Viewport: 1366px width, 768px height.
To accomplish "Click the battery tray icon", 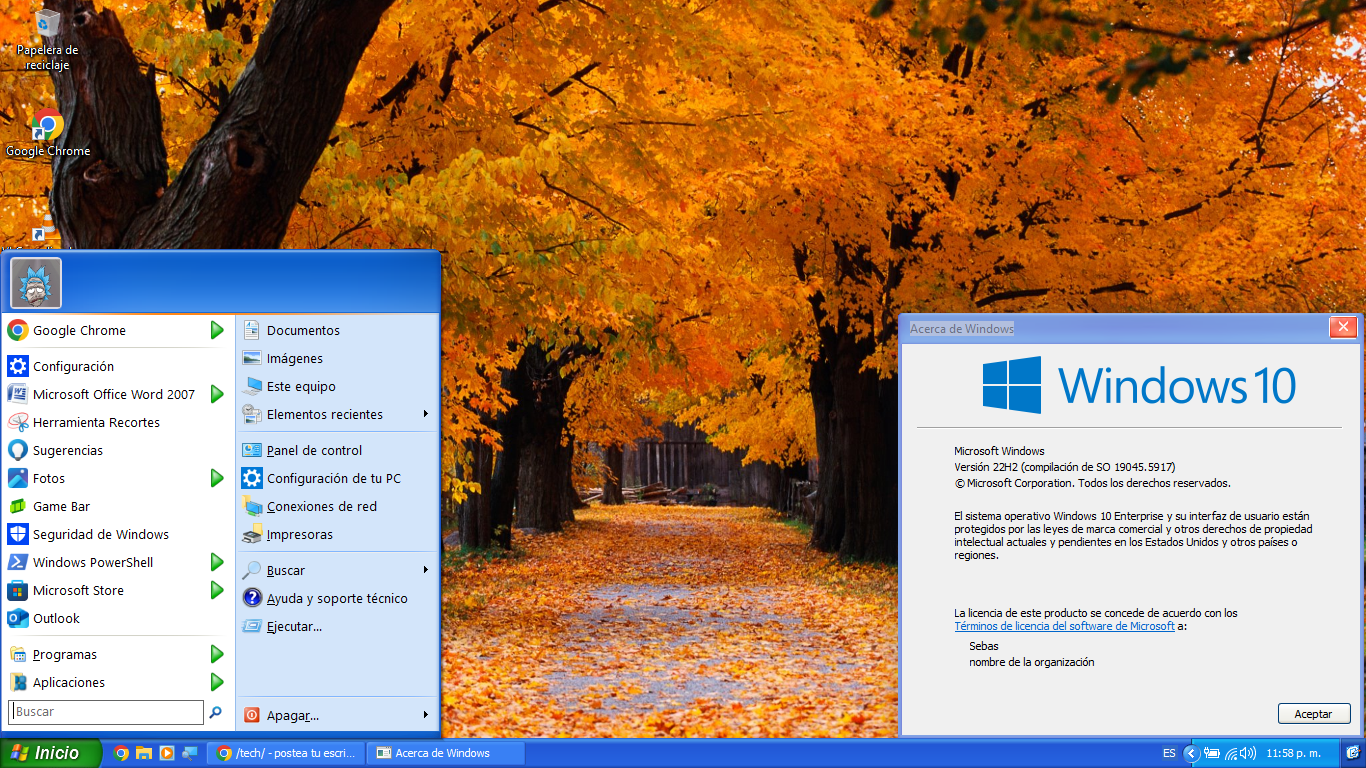I will click(x=1212, y=753).
